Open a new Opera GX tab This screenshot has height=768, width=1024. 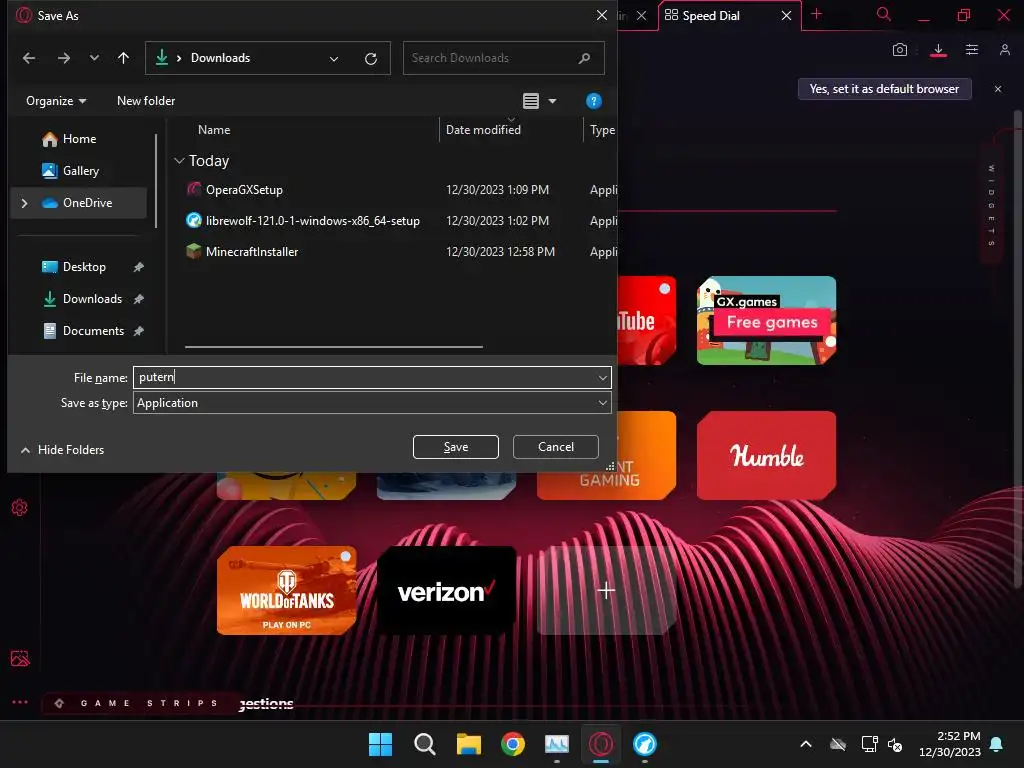click(816, 14)
